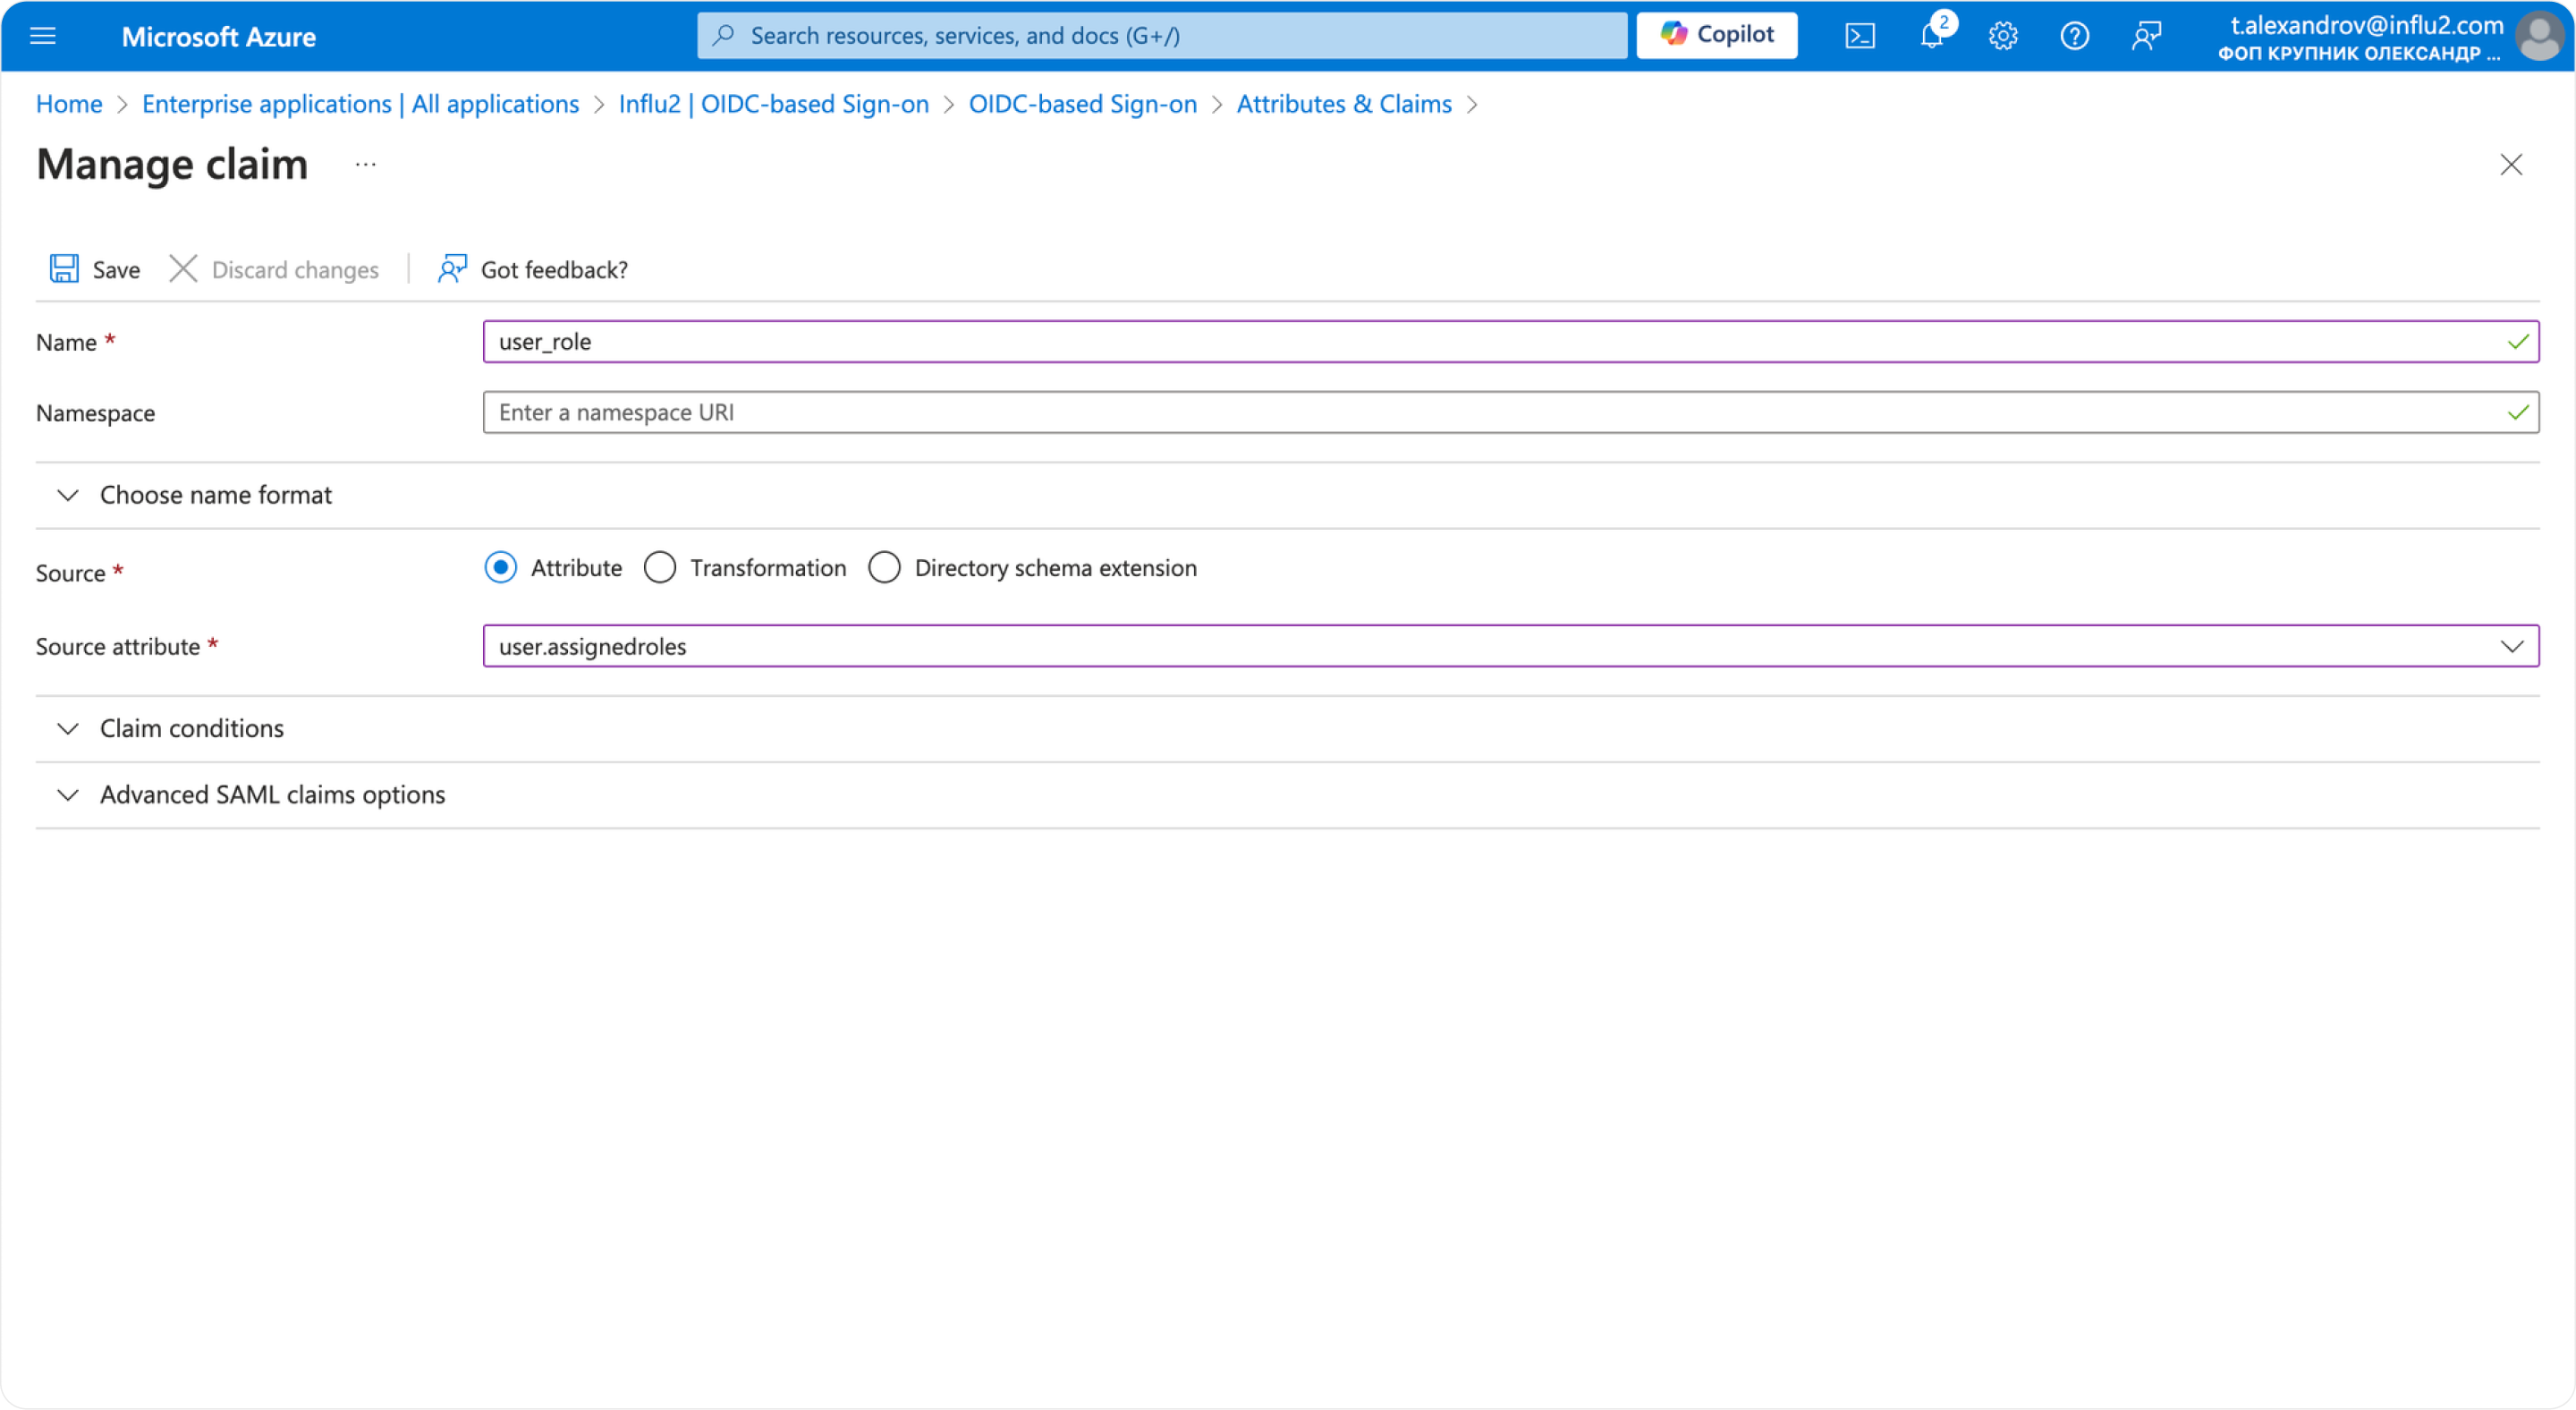Keep Attribute selected as source

point(500,567)
